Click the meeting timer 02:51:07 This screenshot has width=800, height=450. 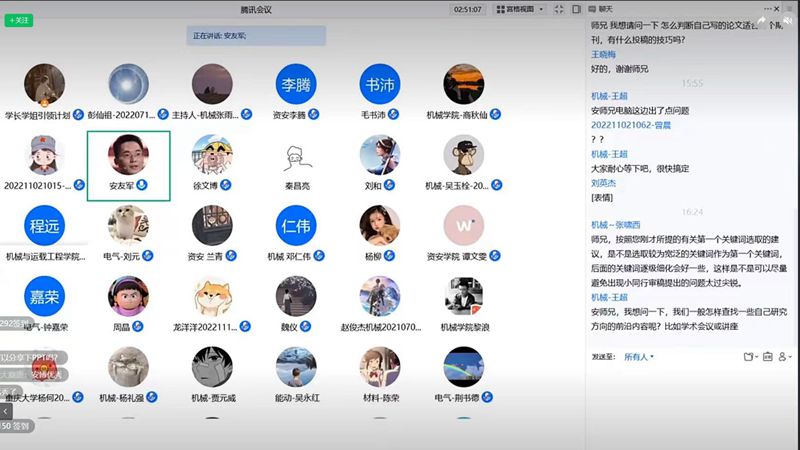click(468, 9)
